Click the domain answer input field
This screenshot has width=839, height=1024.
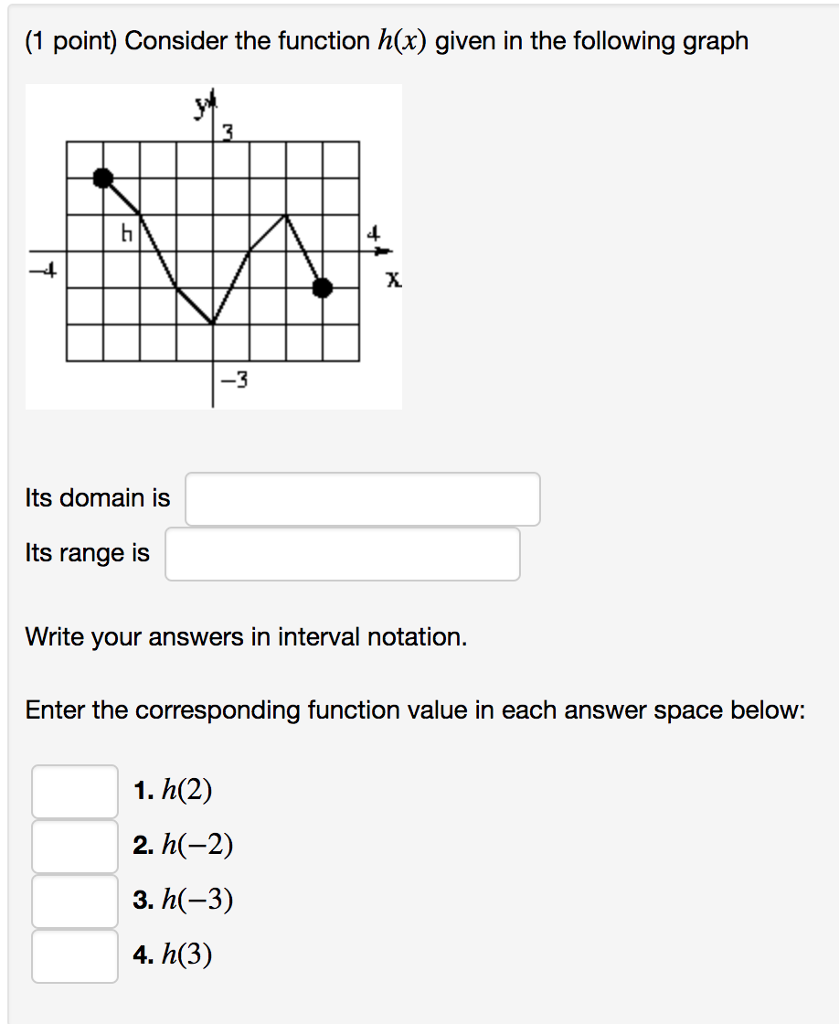pyautogui.click(x=362, y=499)
